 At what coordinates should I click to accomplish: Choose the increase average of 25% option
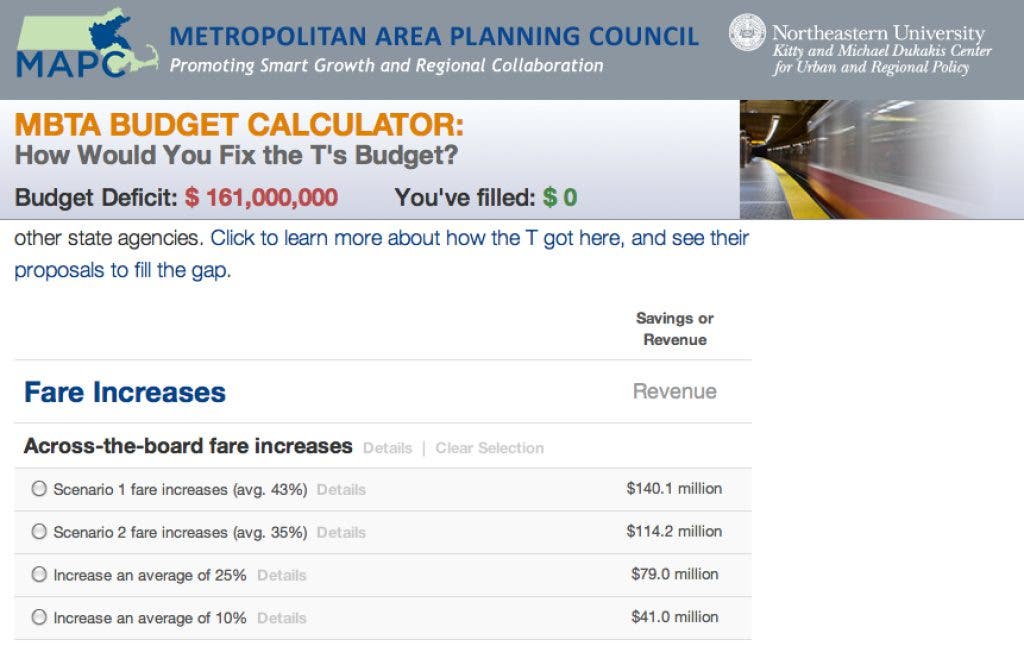point(39,575)
